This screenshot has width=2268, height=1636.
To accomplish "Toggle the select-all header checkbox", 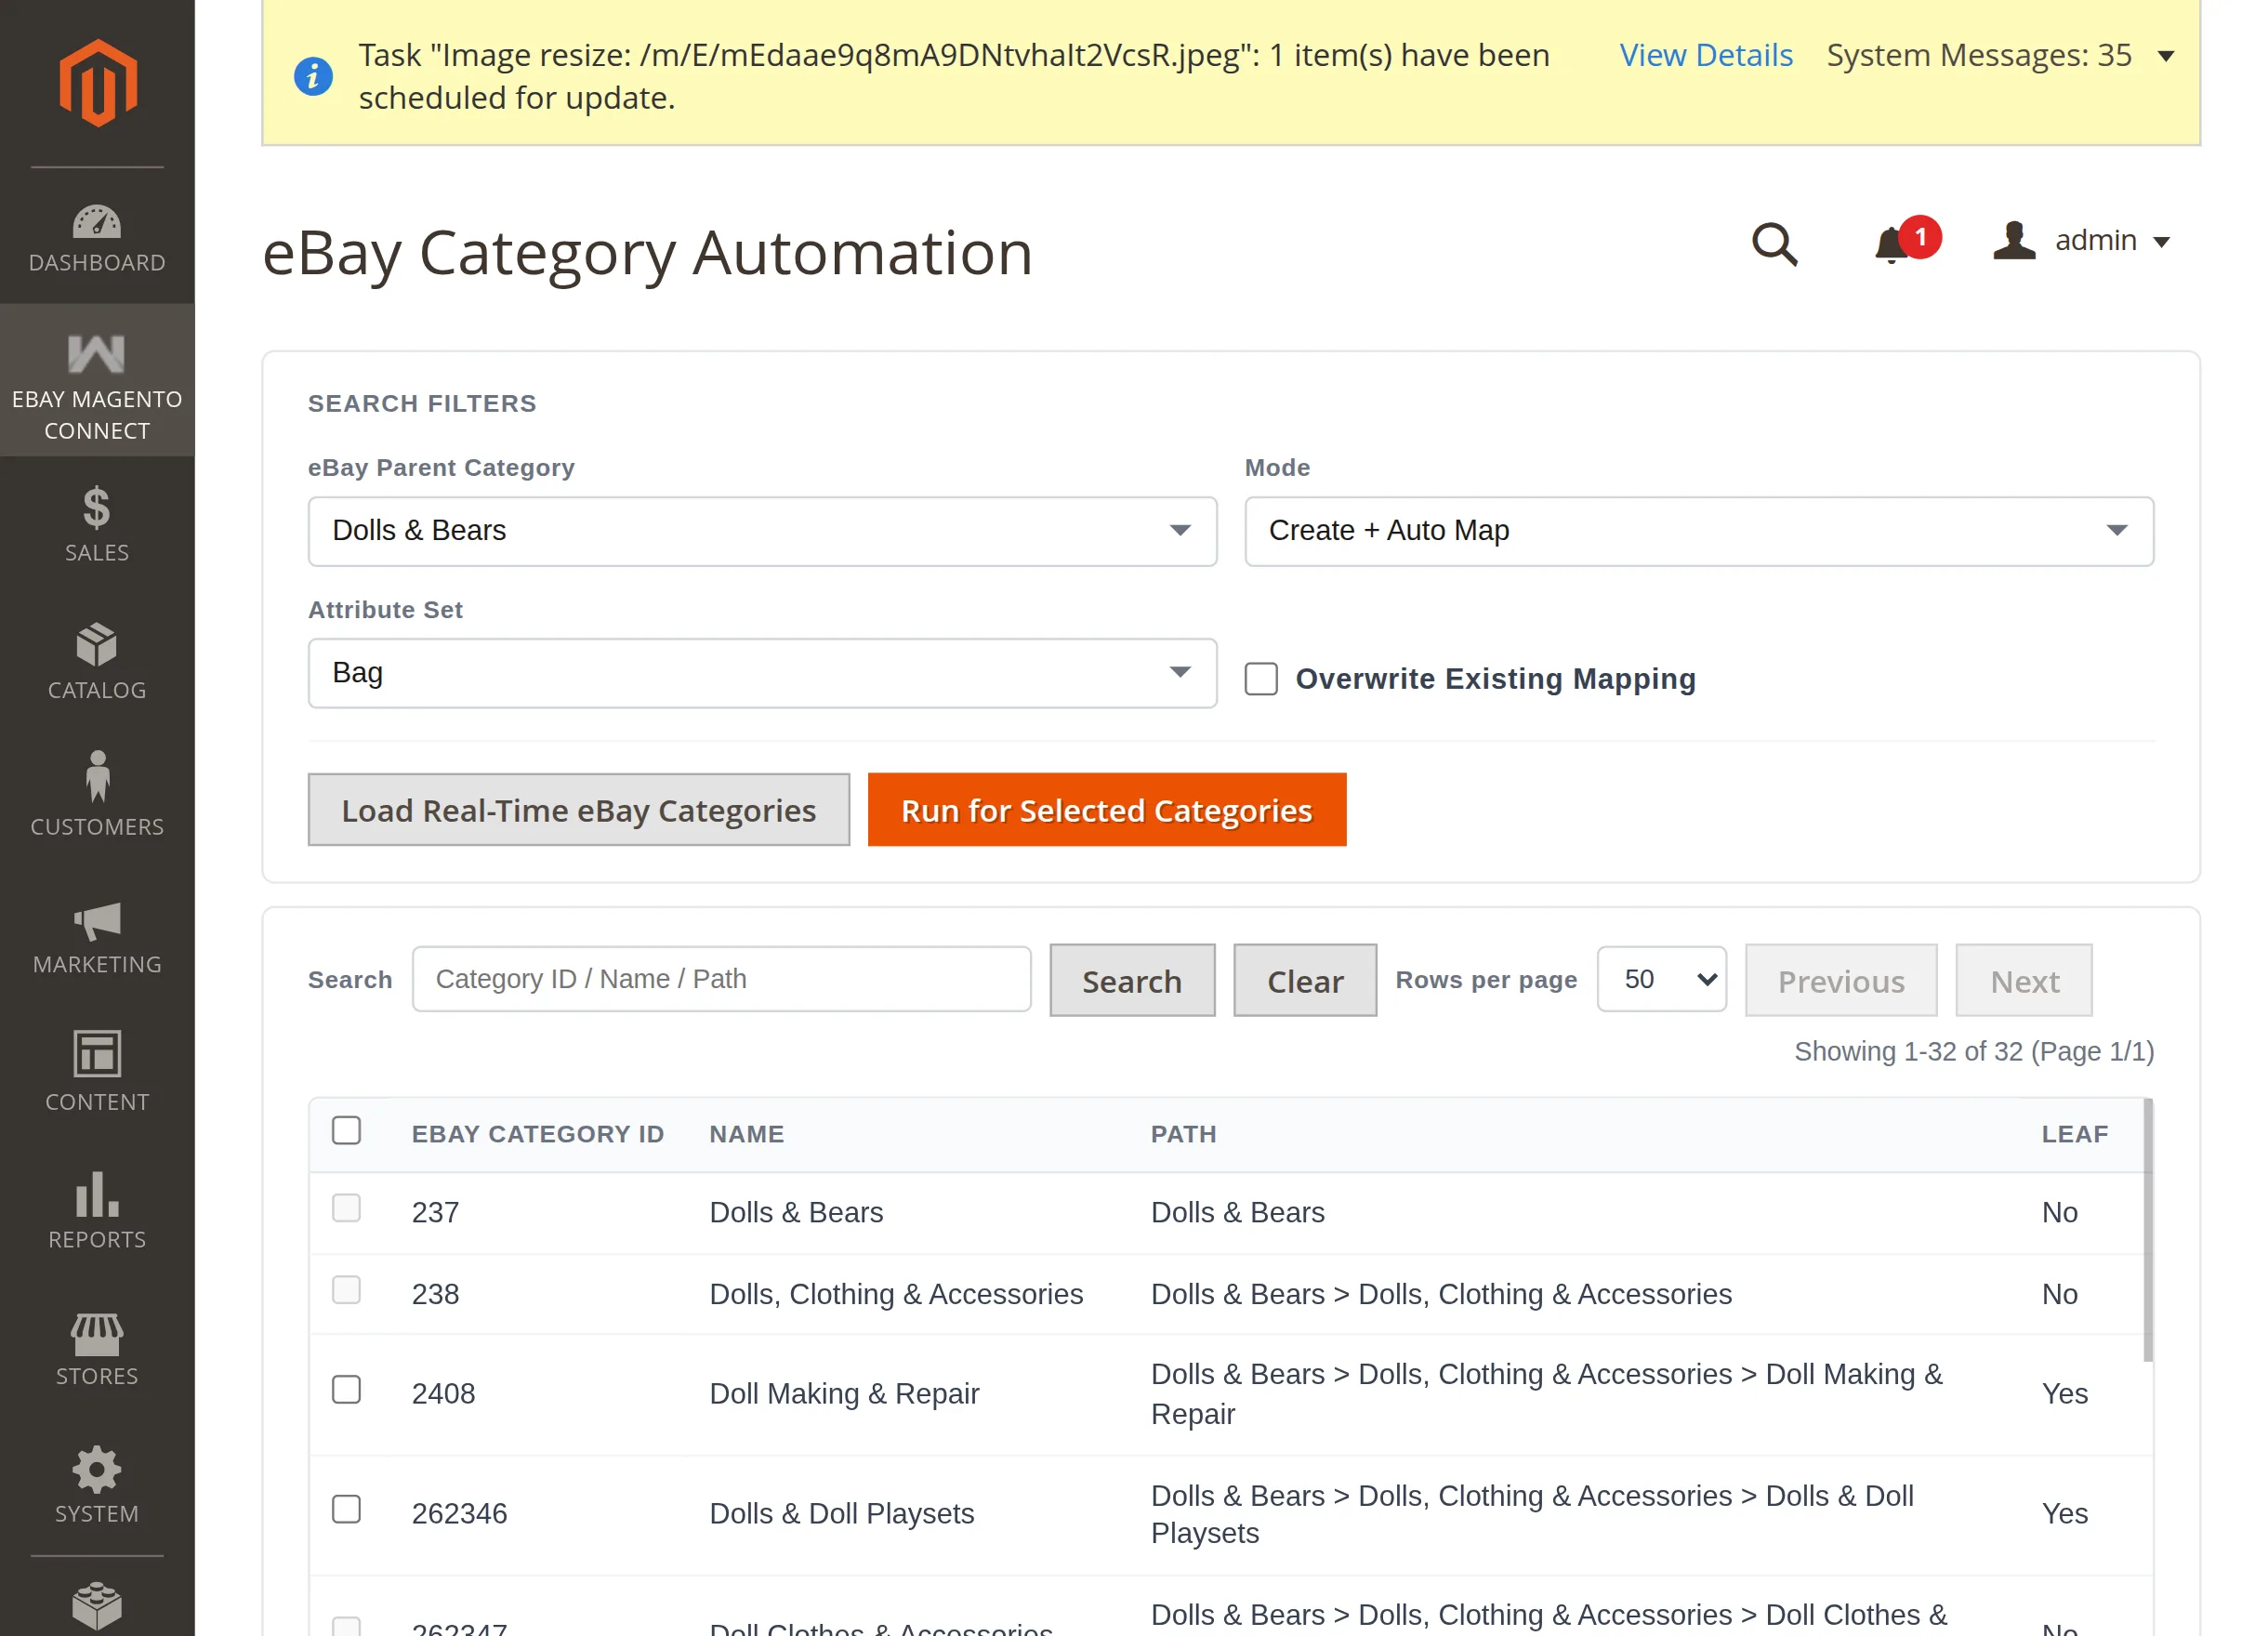I will click(346, 1131).
